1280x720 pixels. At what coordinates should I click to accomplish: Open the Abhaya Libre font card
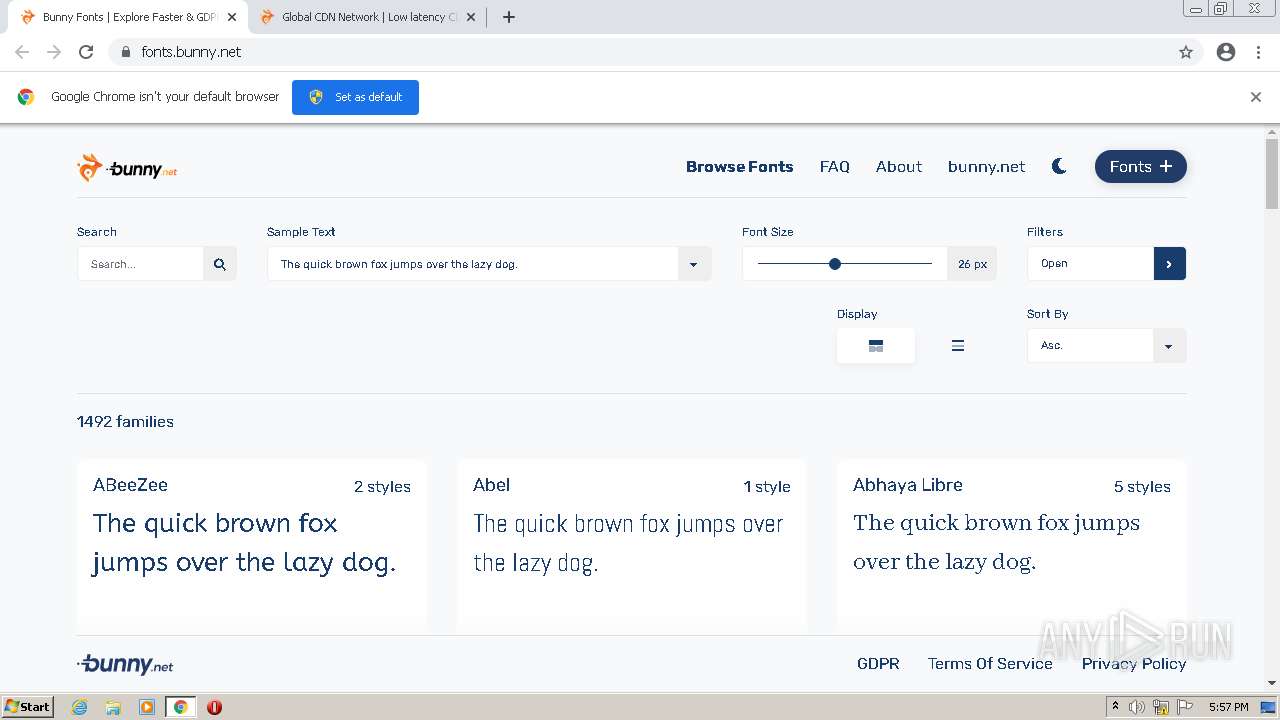coord(1012,545)
